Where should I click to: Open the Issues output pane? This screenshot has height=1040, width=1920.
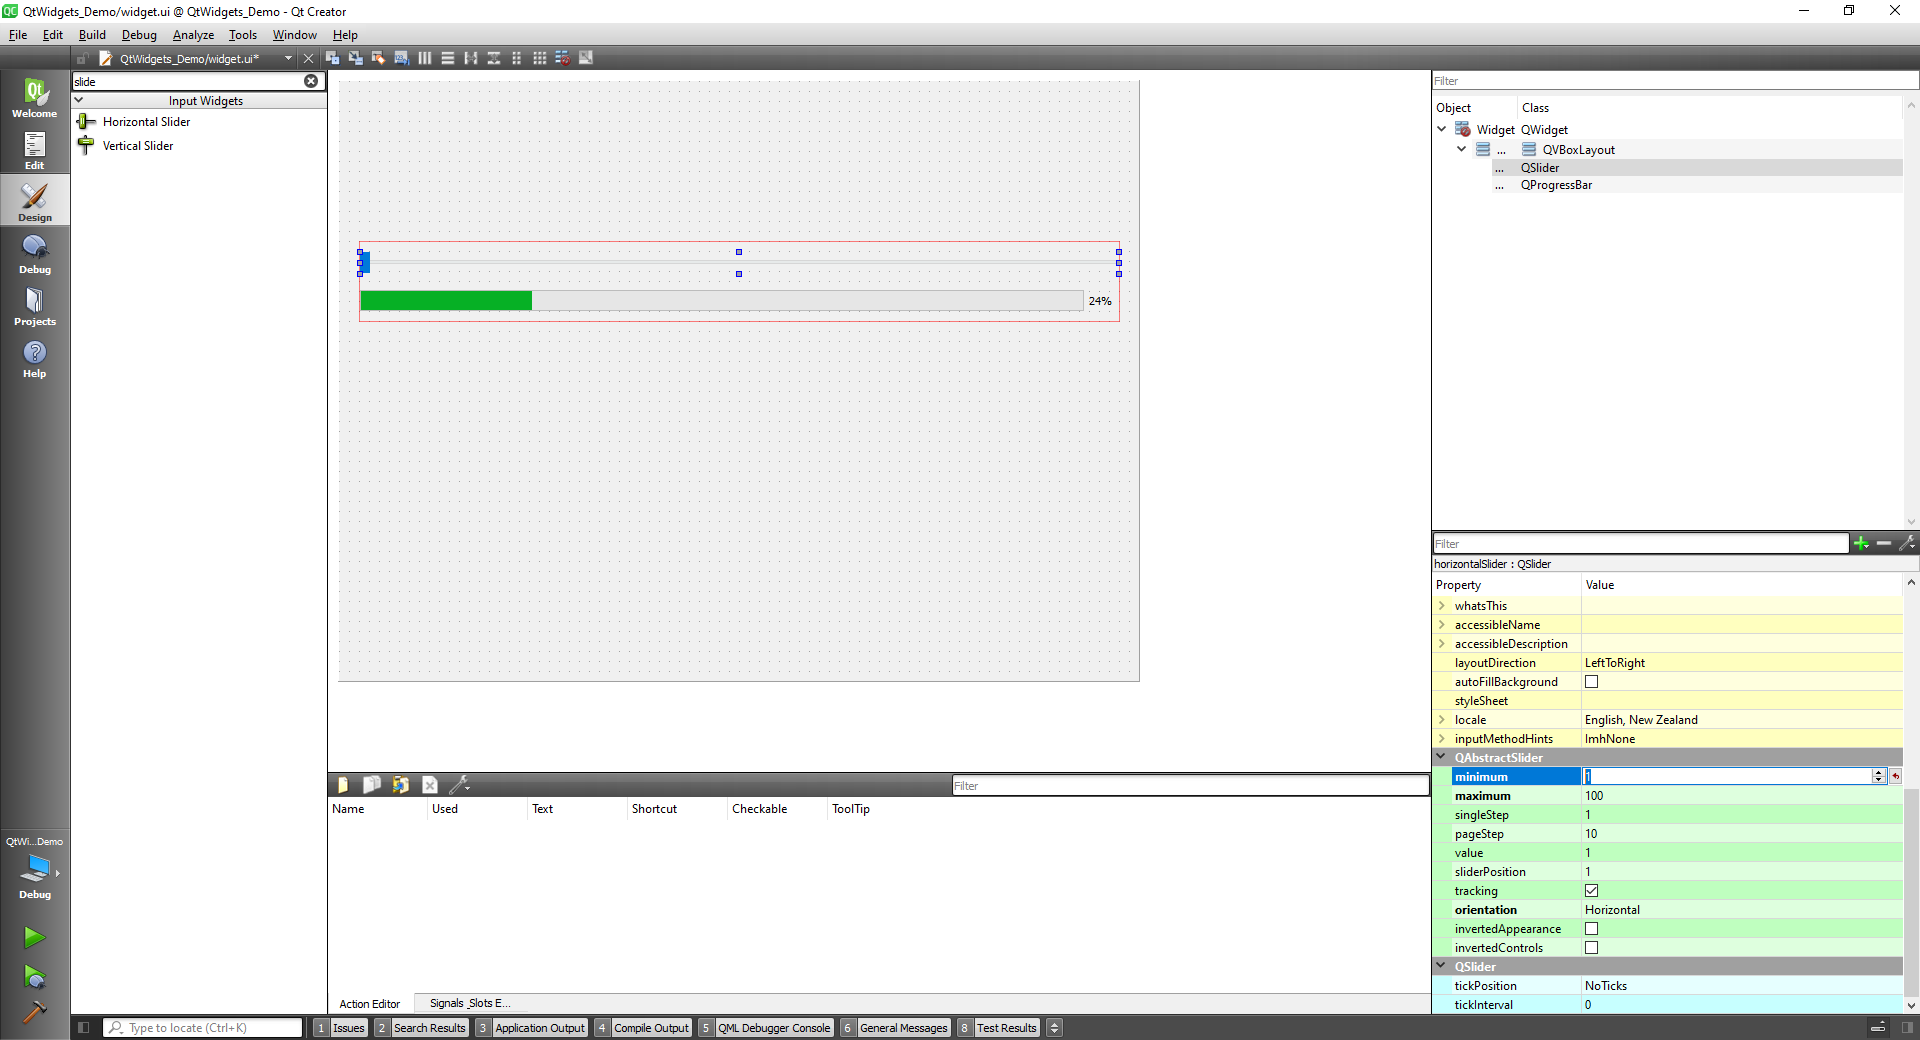tap(340, 1027)
